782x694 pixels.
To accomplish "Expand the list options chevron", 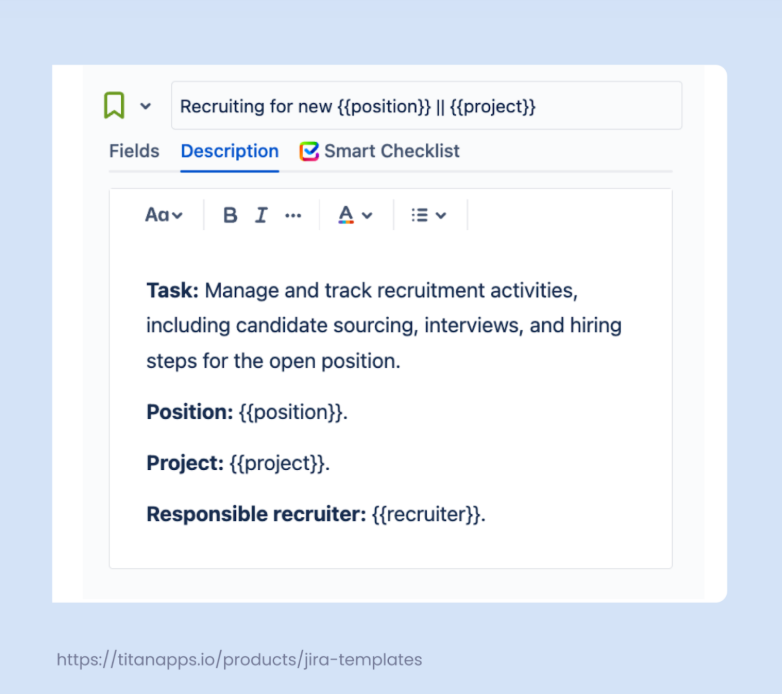I will point(441,215).
